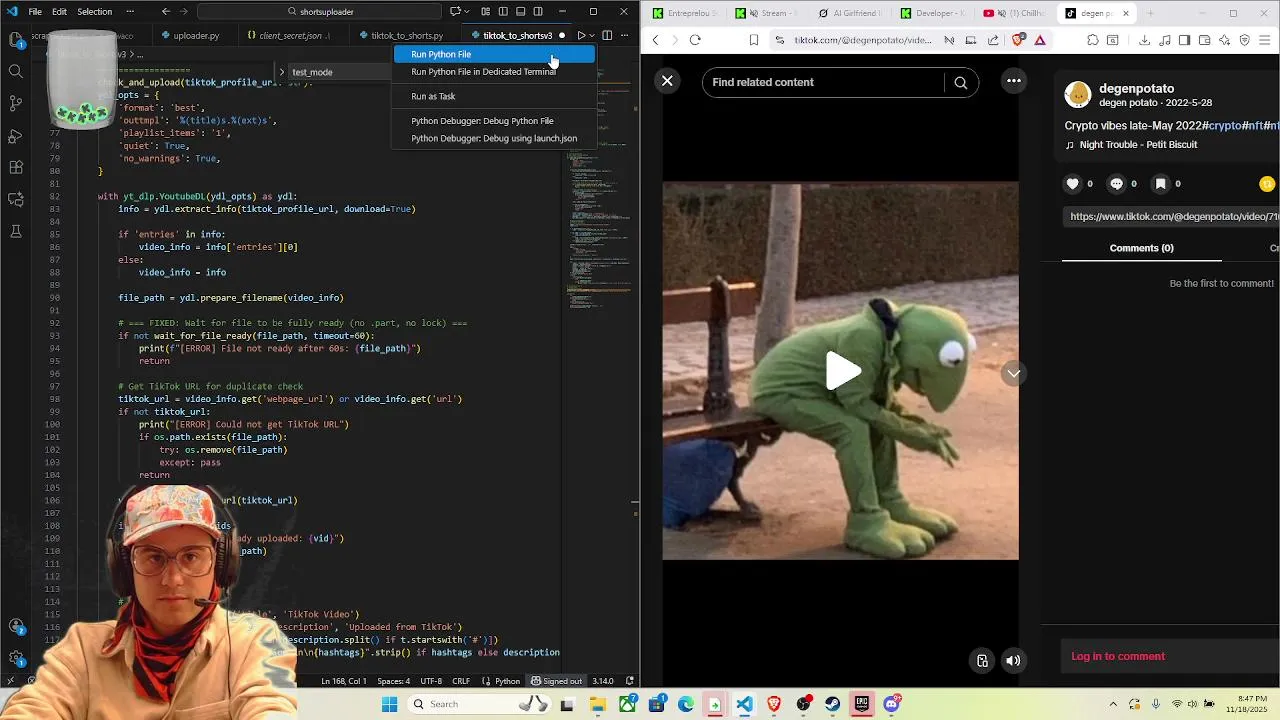Play the Kermit video
This screenshot has width=1280, height=720.
click(x=841, y=371)
